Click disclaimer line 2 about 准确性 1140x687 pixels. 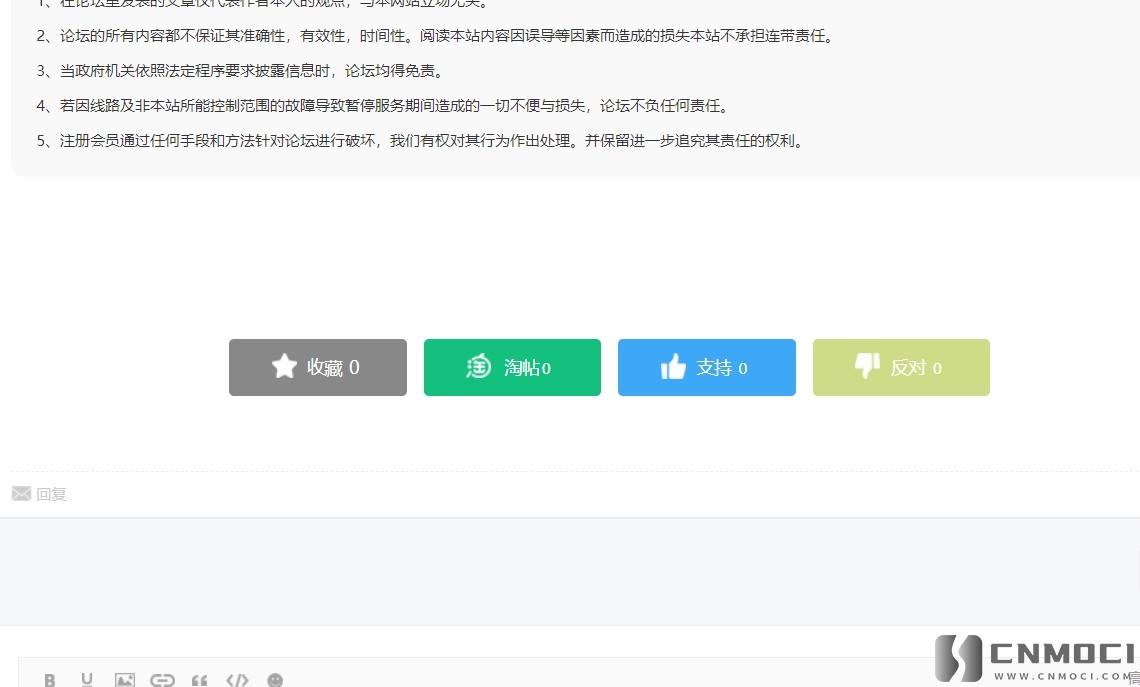click(435, 36)
